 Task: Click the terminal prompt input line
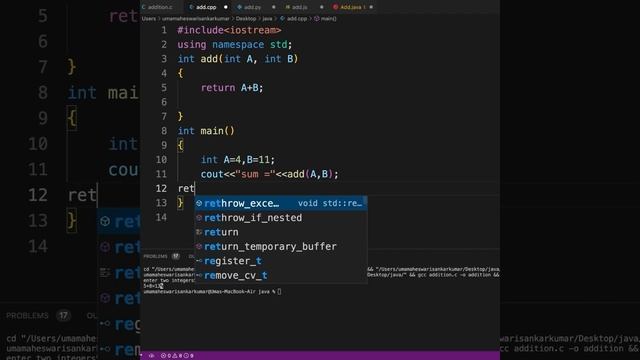[212, 291]
